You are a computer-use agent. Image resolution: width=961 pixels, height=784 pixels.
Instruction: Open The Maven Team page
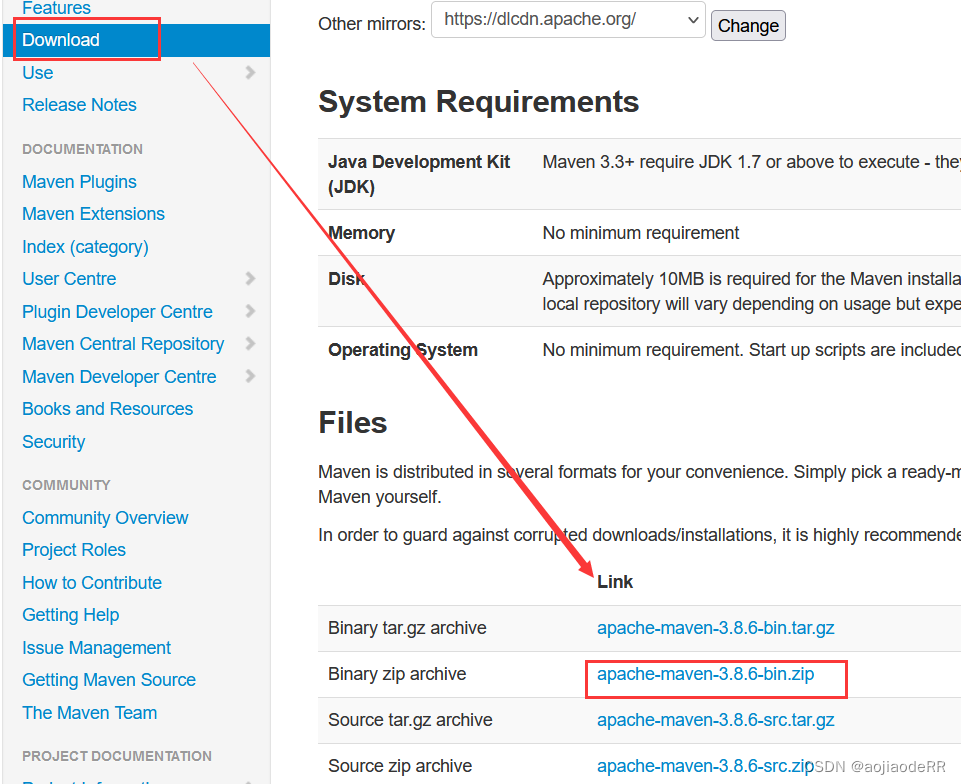tap(89, 713)
